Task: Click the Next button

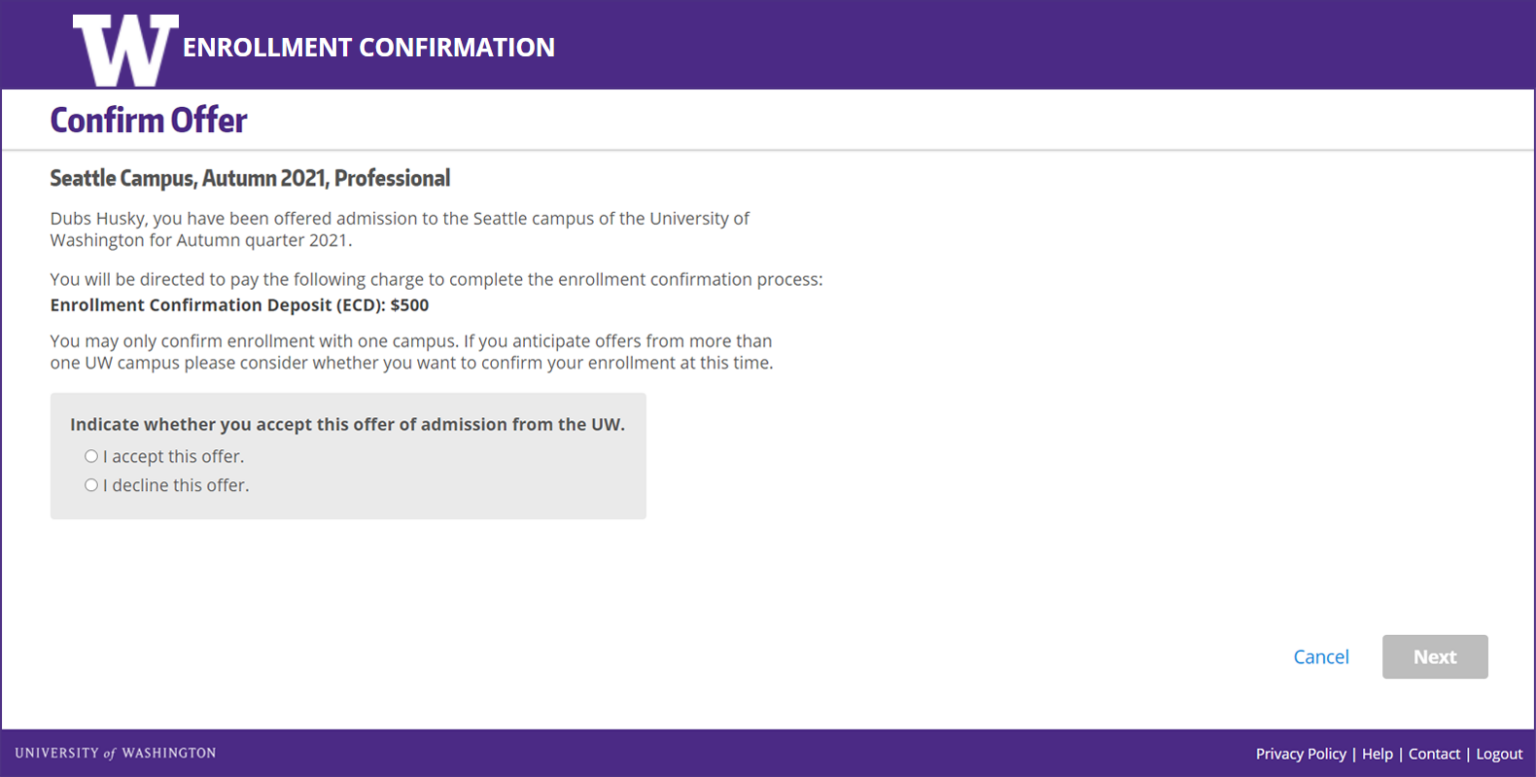Action: tap(1434, 656)
